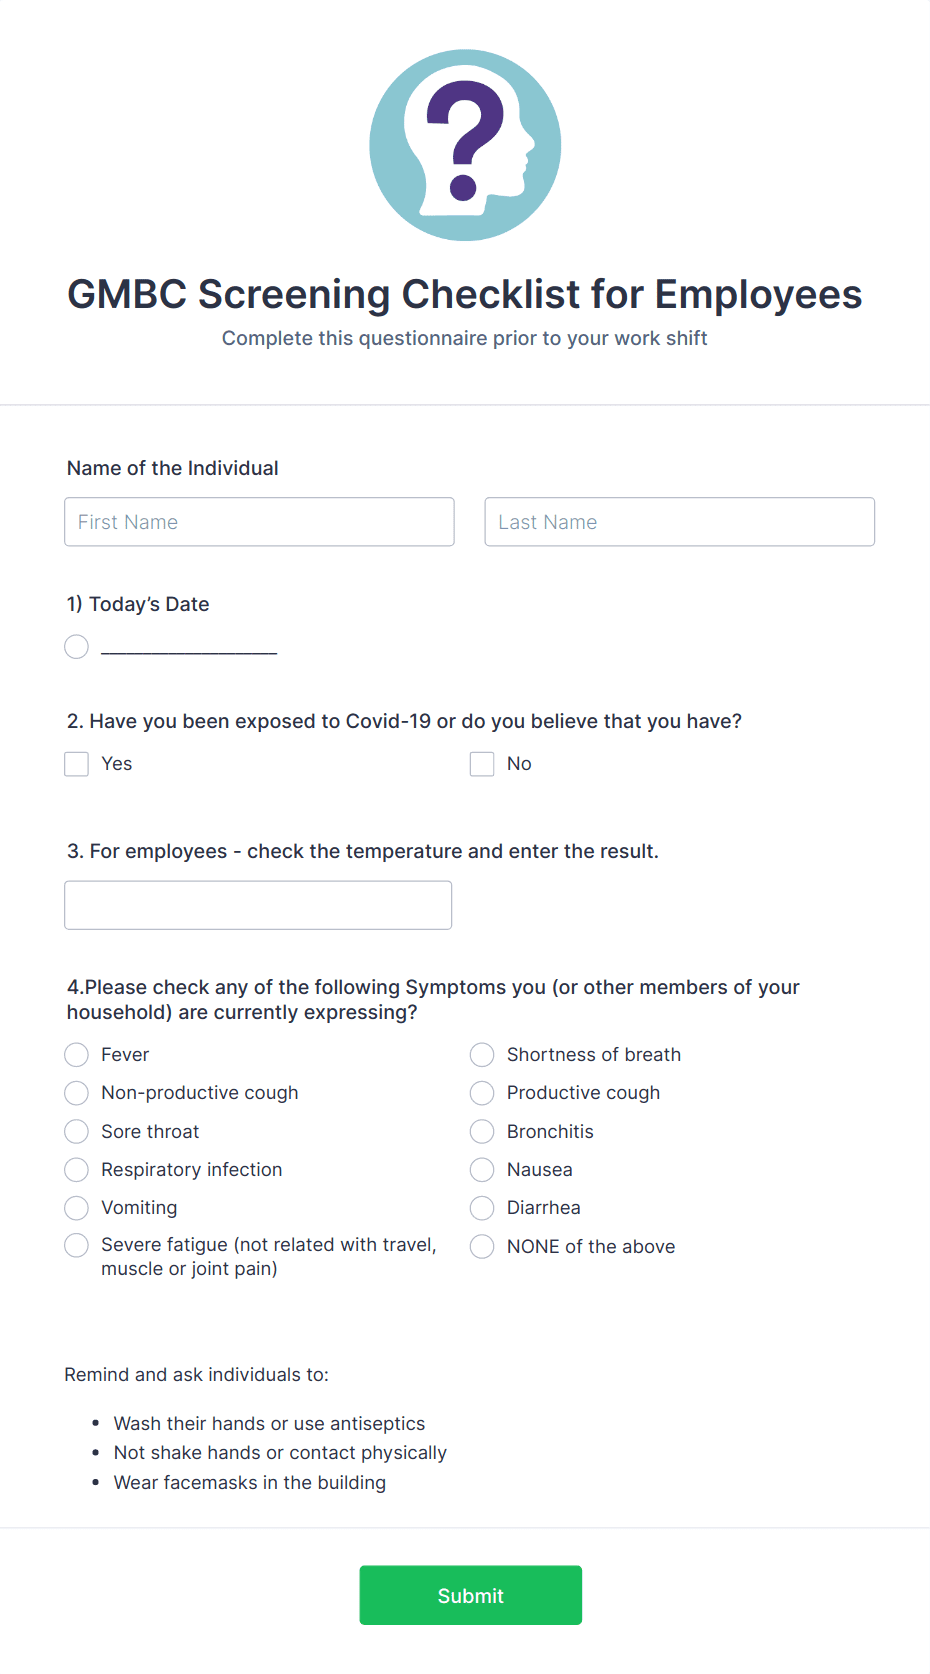Check the No box for Covid-19 exposure

482,763
